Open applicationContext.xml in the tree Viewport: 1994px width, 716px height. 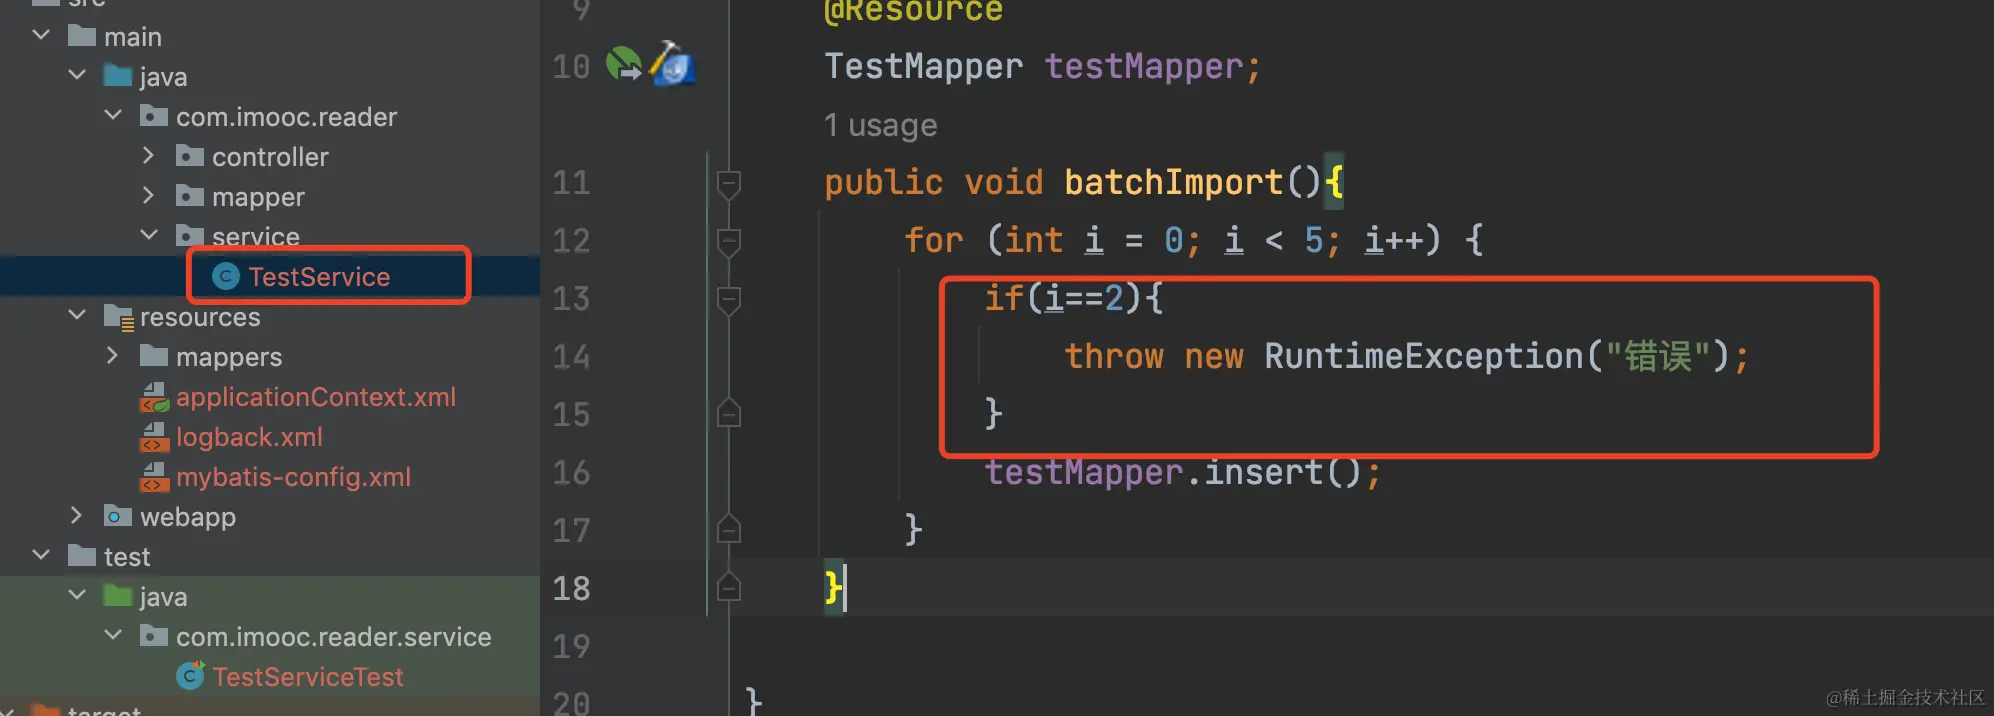click(316, 397)
